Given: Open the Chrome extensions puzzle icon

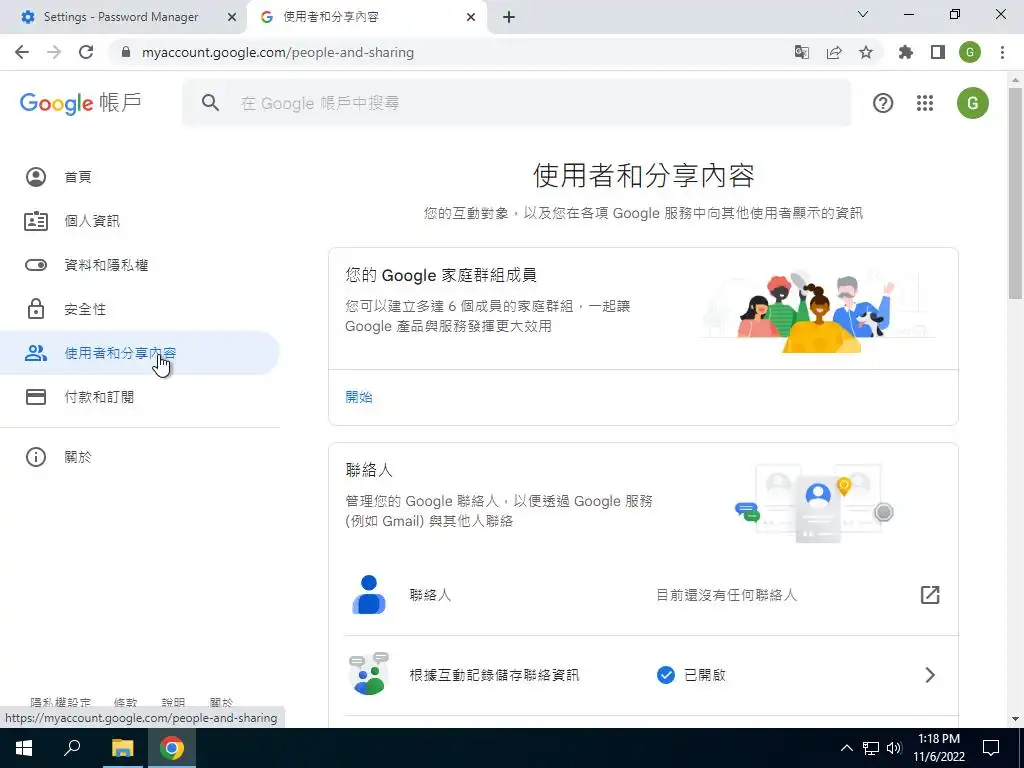Looking at the screenshot, I should click(905, 52).
